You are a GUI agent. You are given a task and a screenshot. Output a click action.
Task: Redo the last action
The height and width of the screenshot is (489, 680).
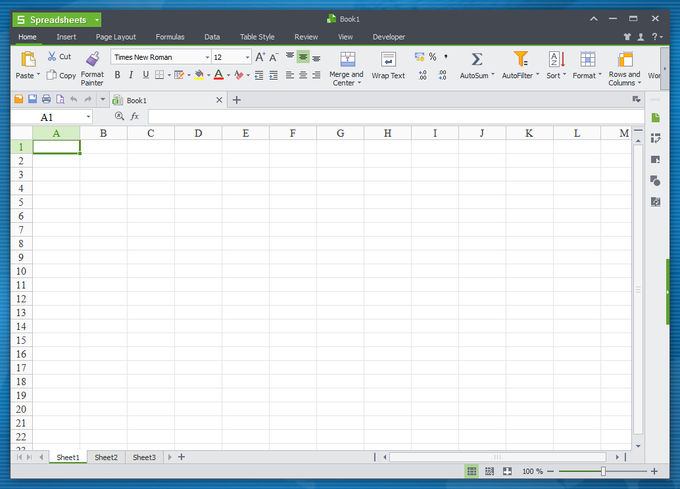click(88, 99)
